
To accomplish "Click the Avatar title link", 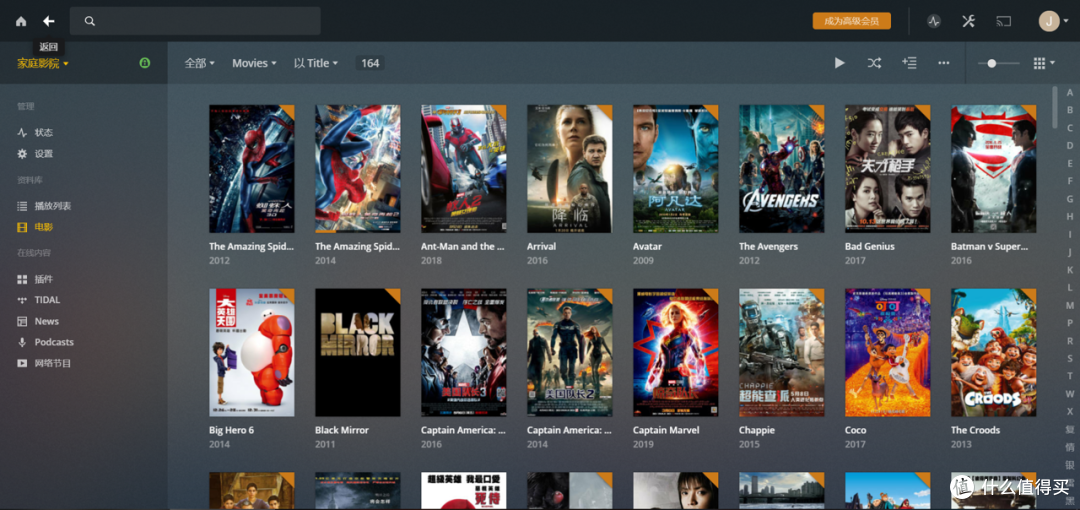I will (647, 246).
